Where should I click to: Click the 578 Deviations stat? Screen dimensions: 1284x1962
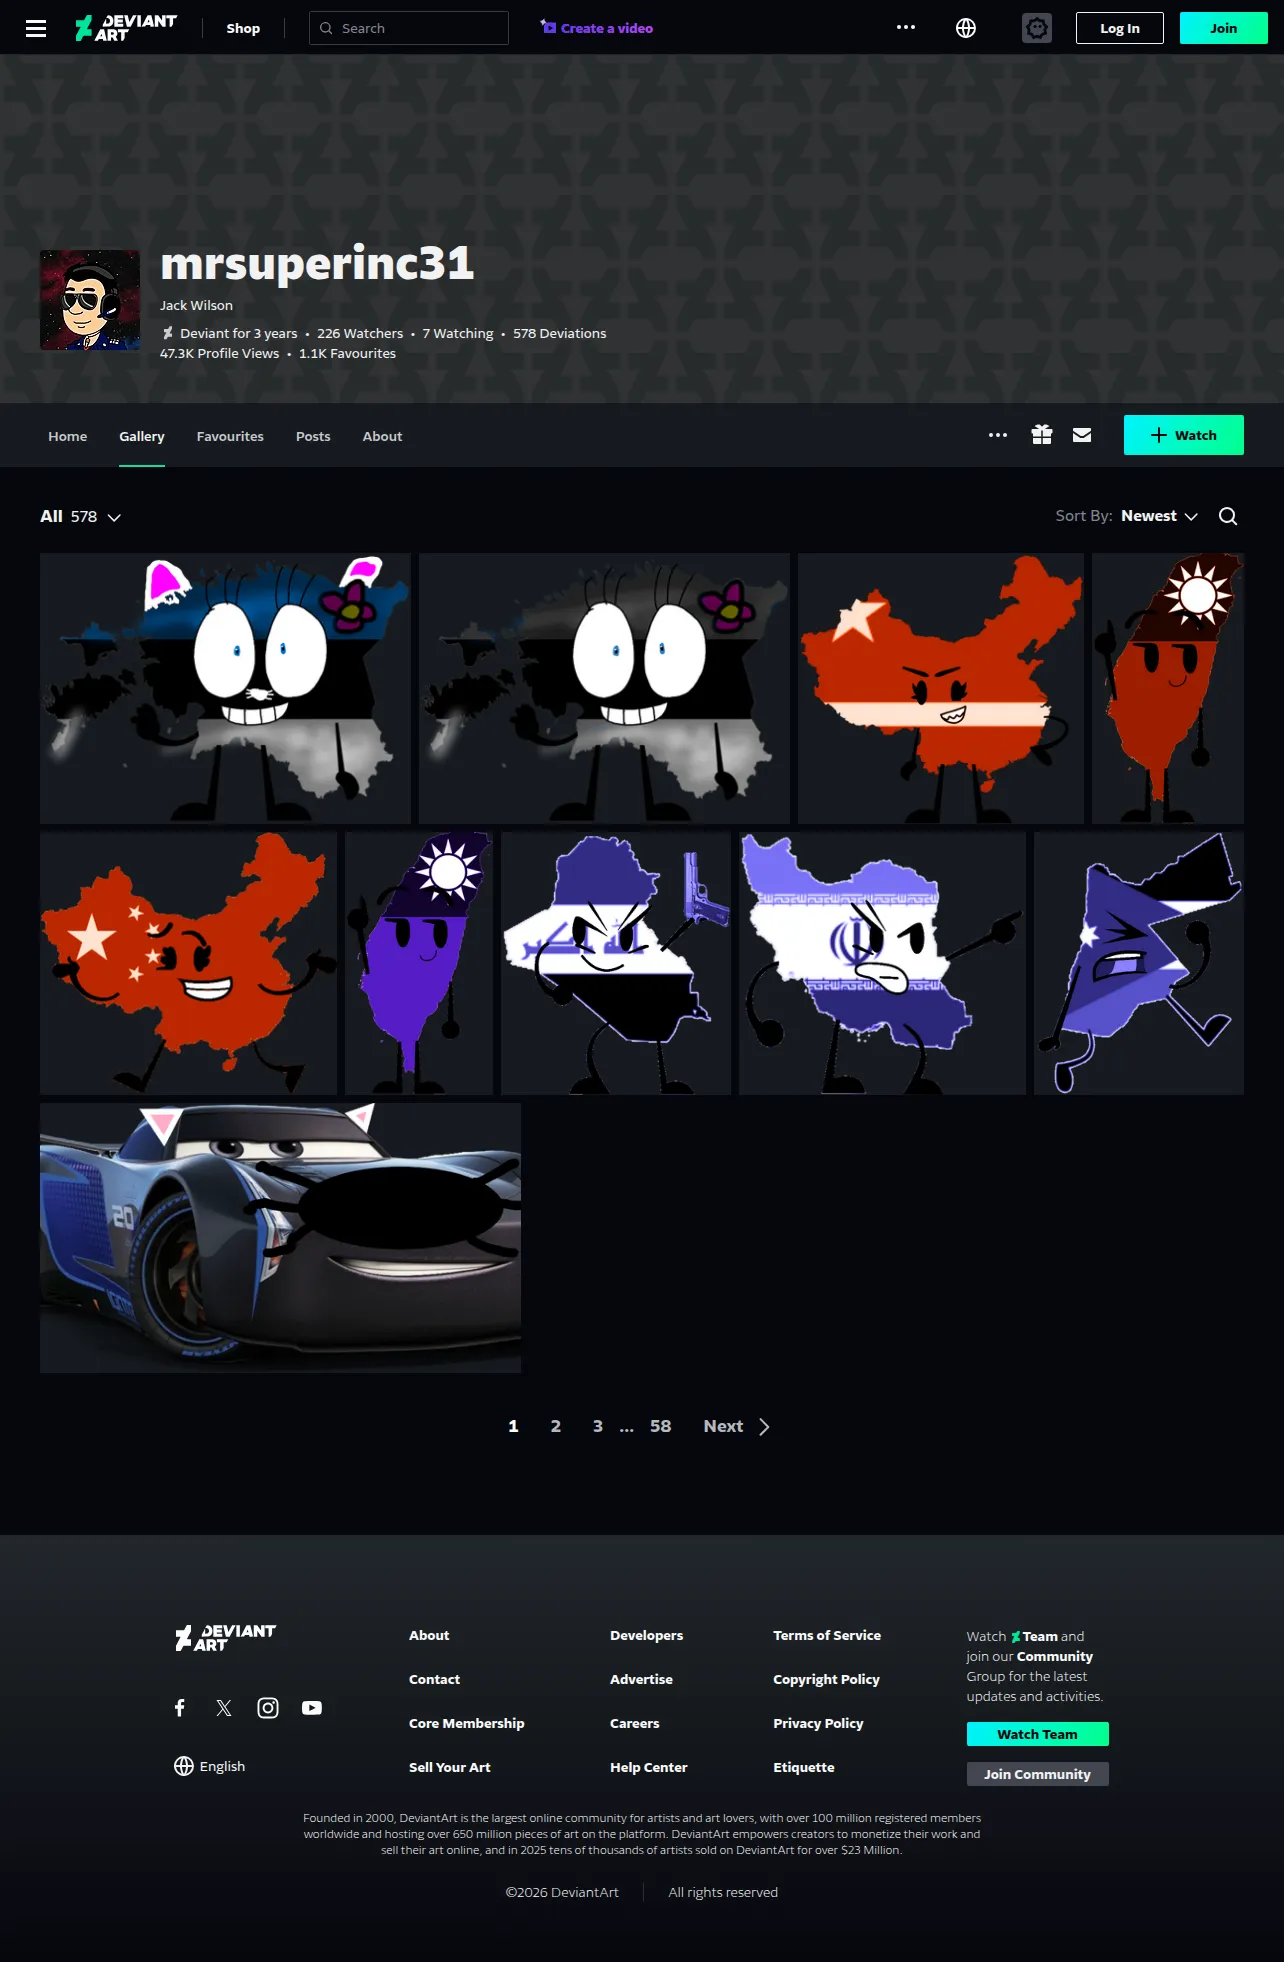coord(560,333)
